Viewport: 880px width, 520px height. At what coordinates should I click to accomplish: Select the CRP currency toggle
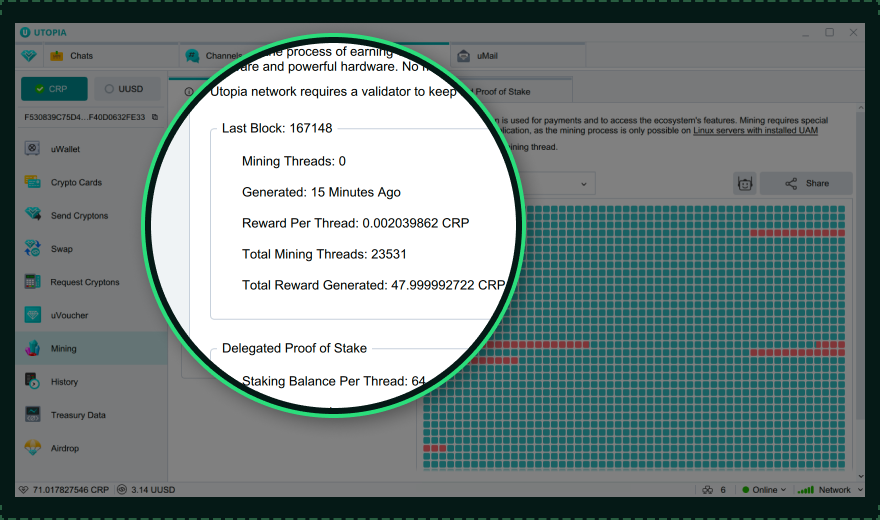click(x=54, y=89)
